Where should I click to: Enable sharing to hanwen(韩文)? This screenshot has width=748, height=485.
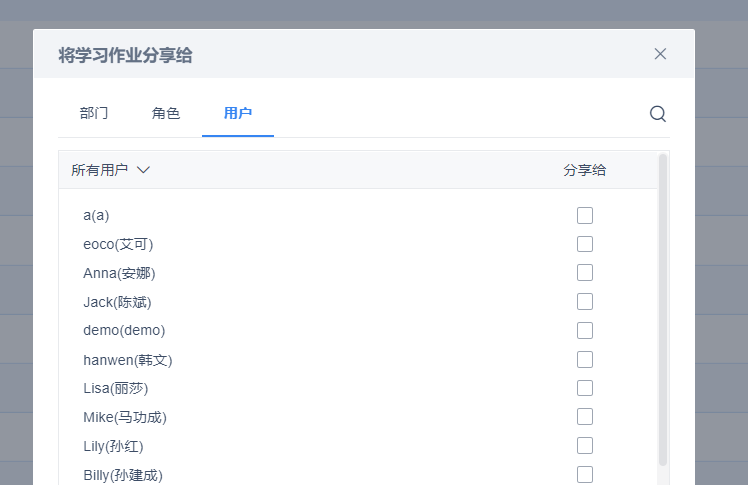pyautogui.click(x=585, y=360)
